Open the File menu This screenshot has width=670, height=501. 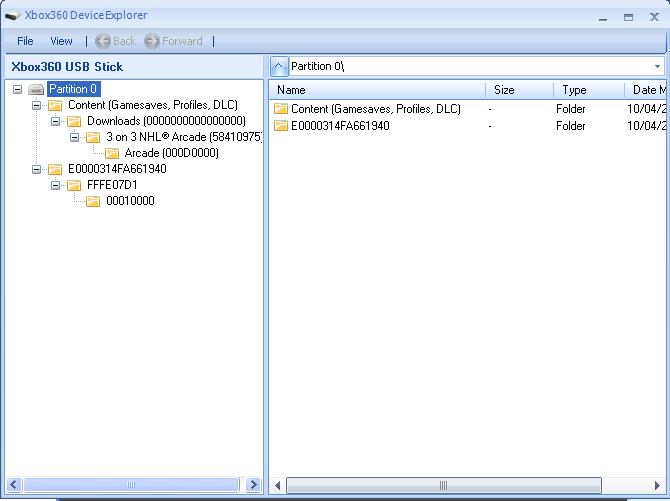[x=25, y=41]
